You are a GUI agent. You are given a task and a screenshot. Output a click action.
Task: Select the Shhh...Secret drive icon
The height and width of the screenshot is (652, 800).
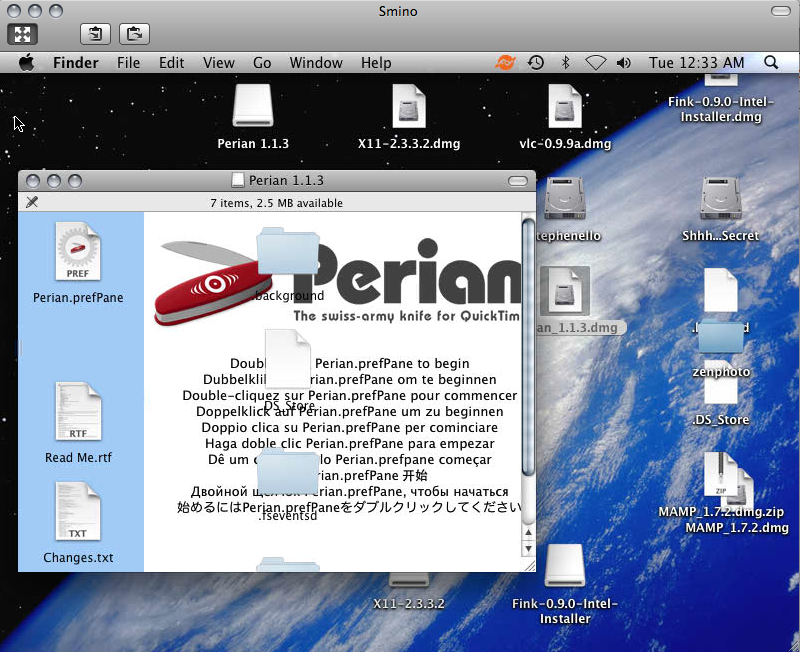pos(721,198)
